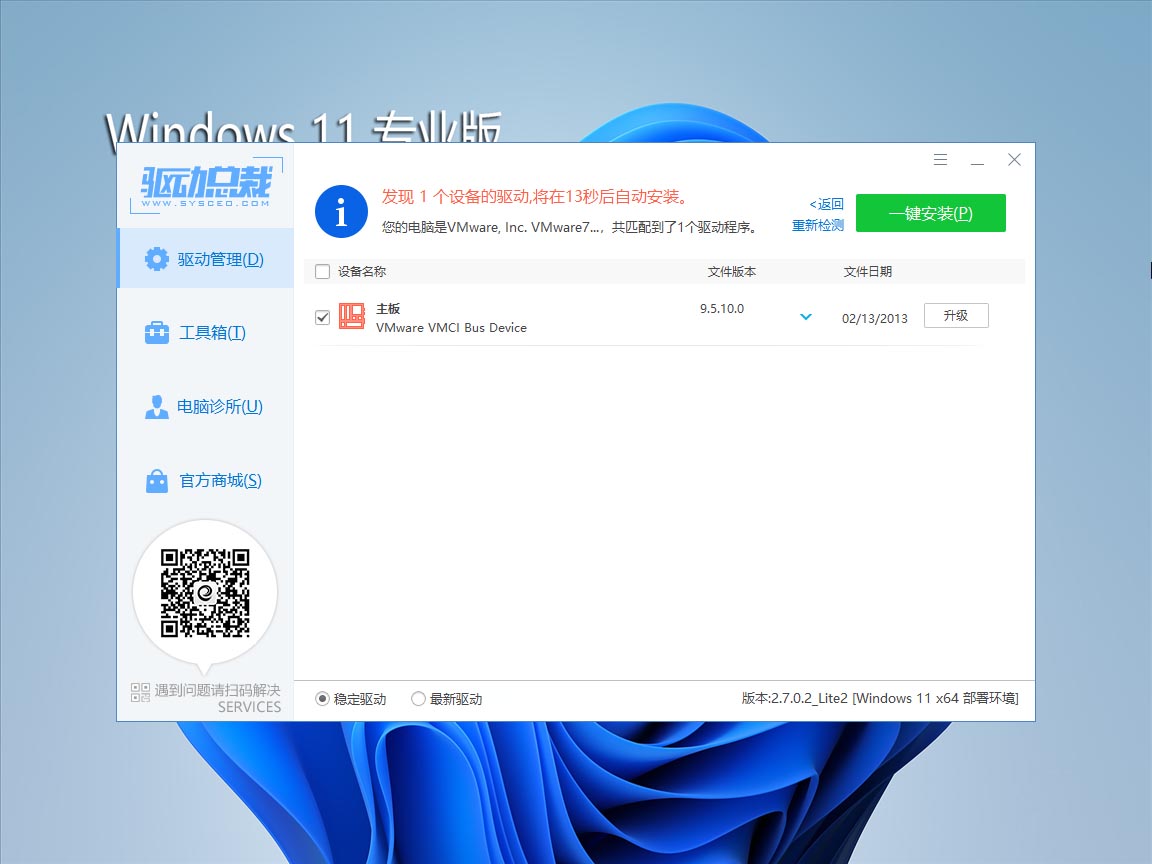
Task: Click the 主板 device category label
Action: click(388, 309)
